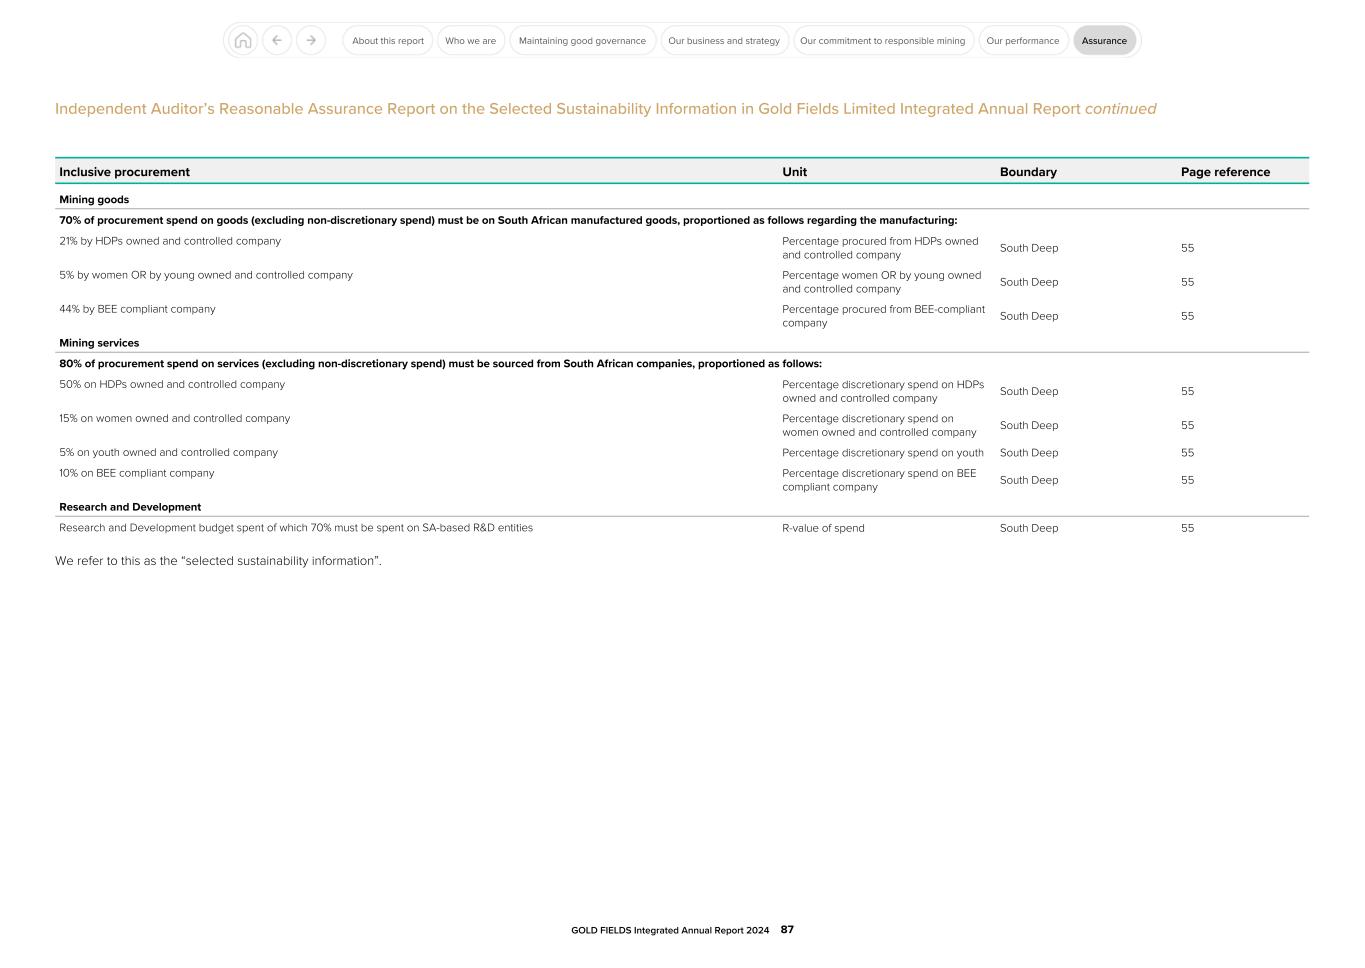The width and height of the screenshot is (1365, 968).
Task: Click the back arrow navigation icon
Action: (277, 40)
